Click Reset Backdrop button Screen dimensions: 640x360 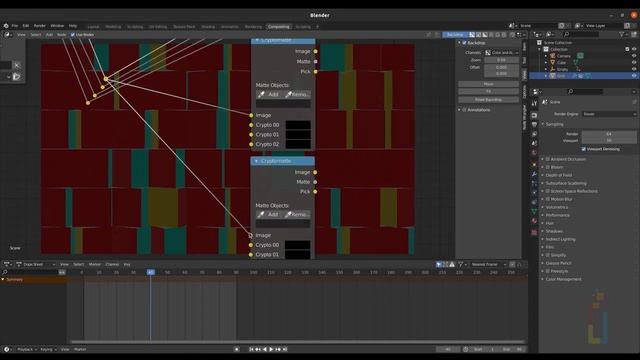489,100
